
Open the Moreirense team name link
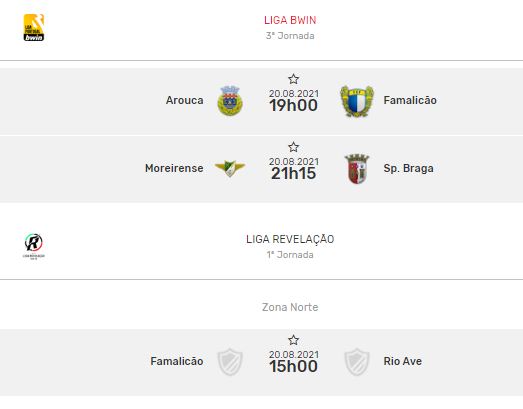coord(174,168)
